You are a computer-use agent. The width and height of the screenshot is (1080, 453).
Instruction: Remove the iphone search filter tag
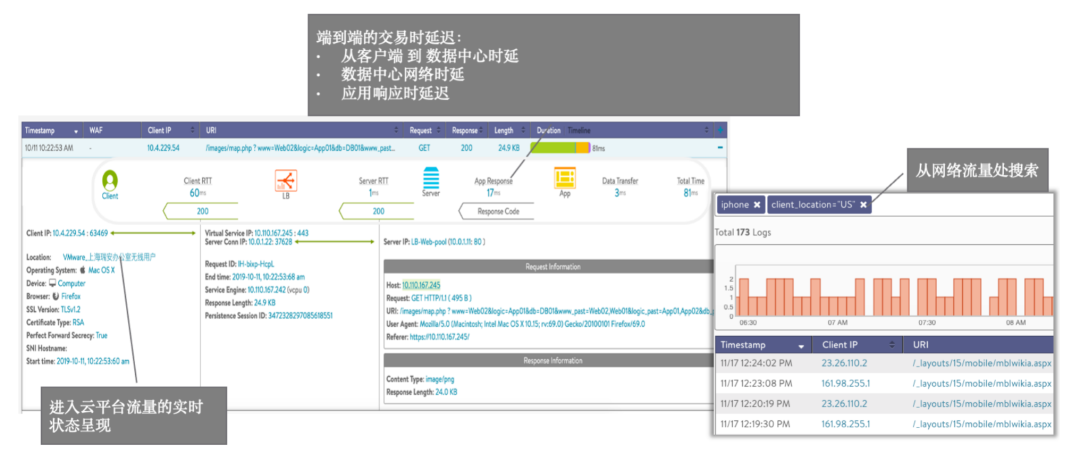pos(756,204)
